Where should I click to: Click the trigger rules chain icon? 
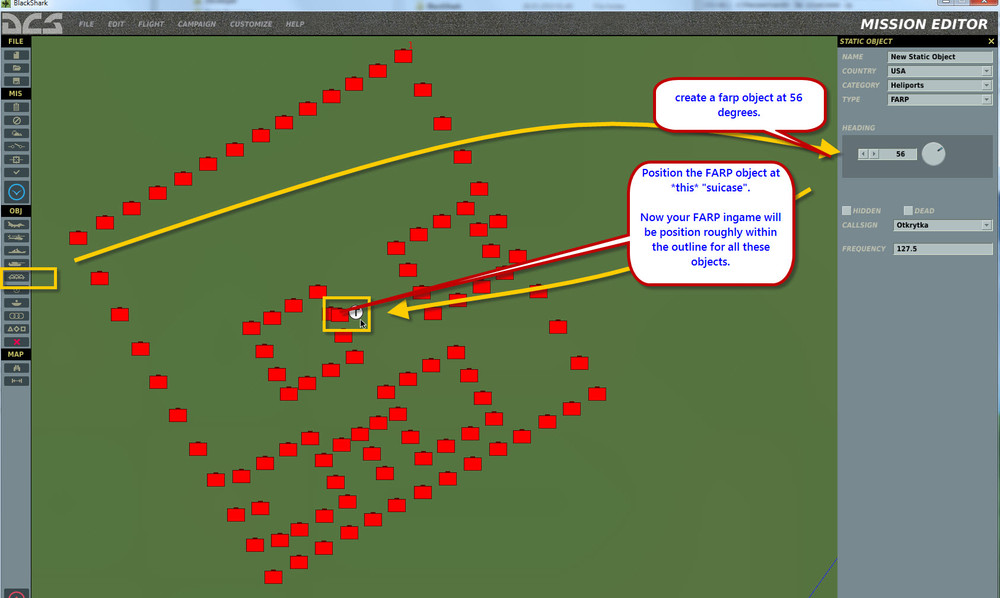16,147
